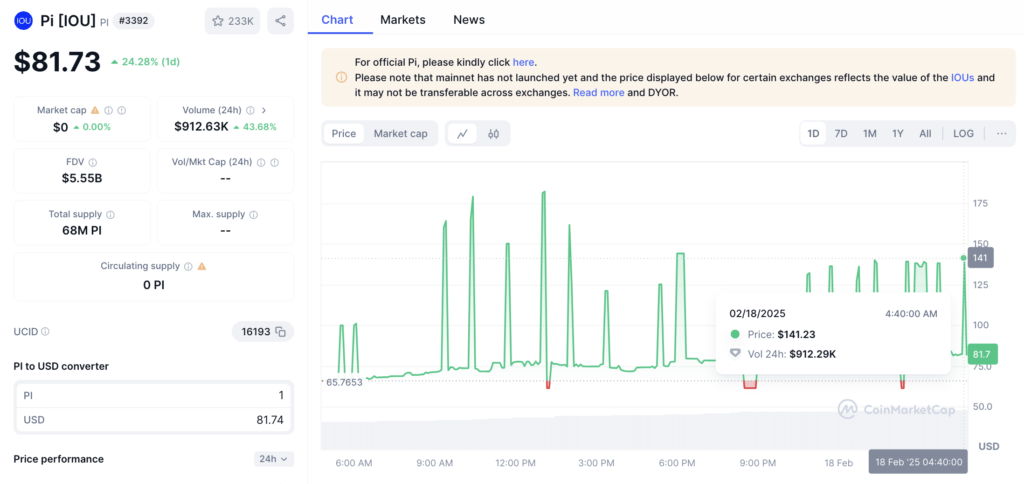Switch to candlestick chart icon

tap(493, 134)
